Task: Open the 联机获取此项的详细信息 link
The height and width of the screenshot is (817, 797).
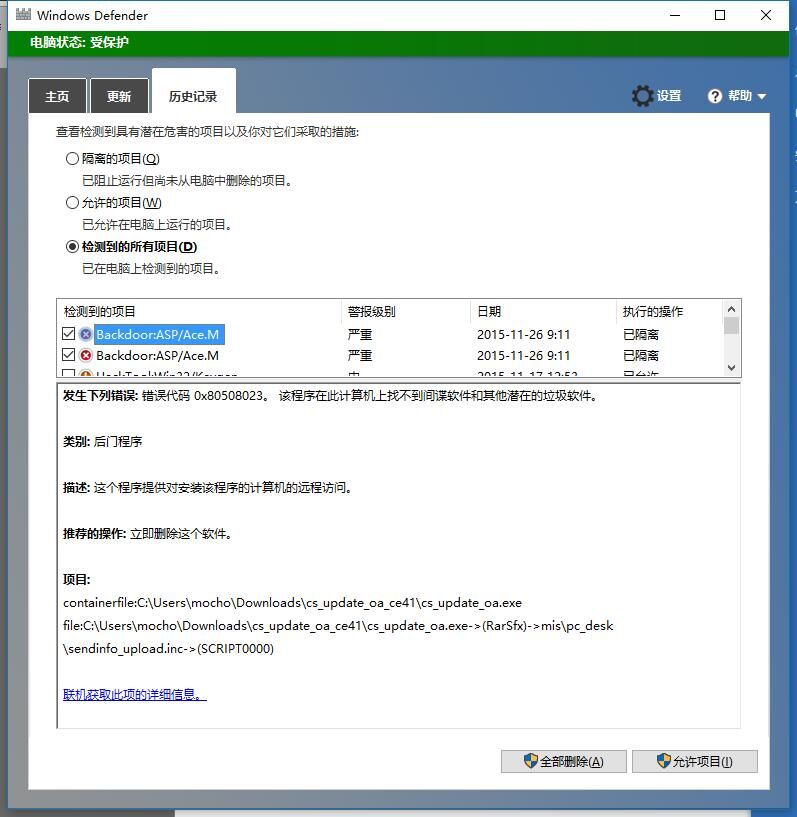Action: point(134,694)
